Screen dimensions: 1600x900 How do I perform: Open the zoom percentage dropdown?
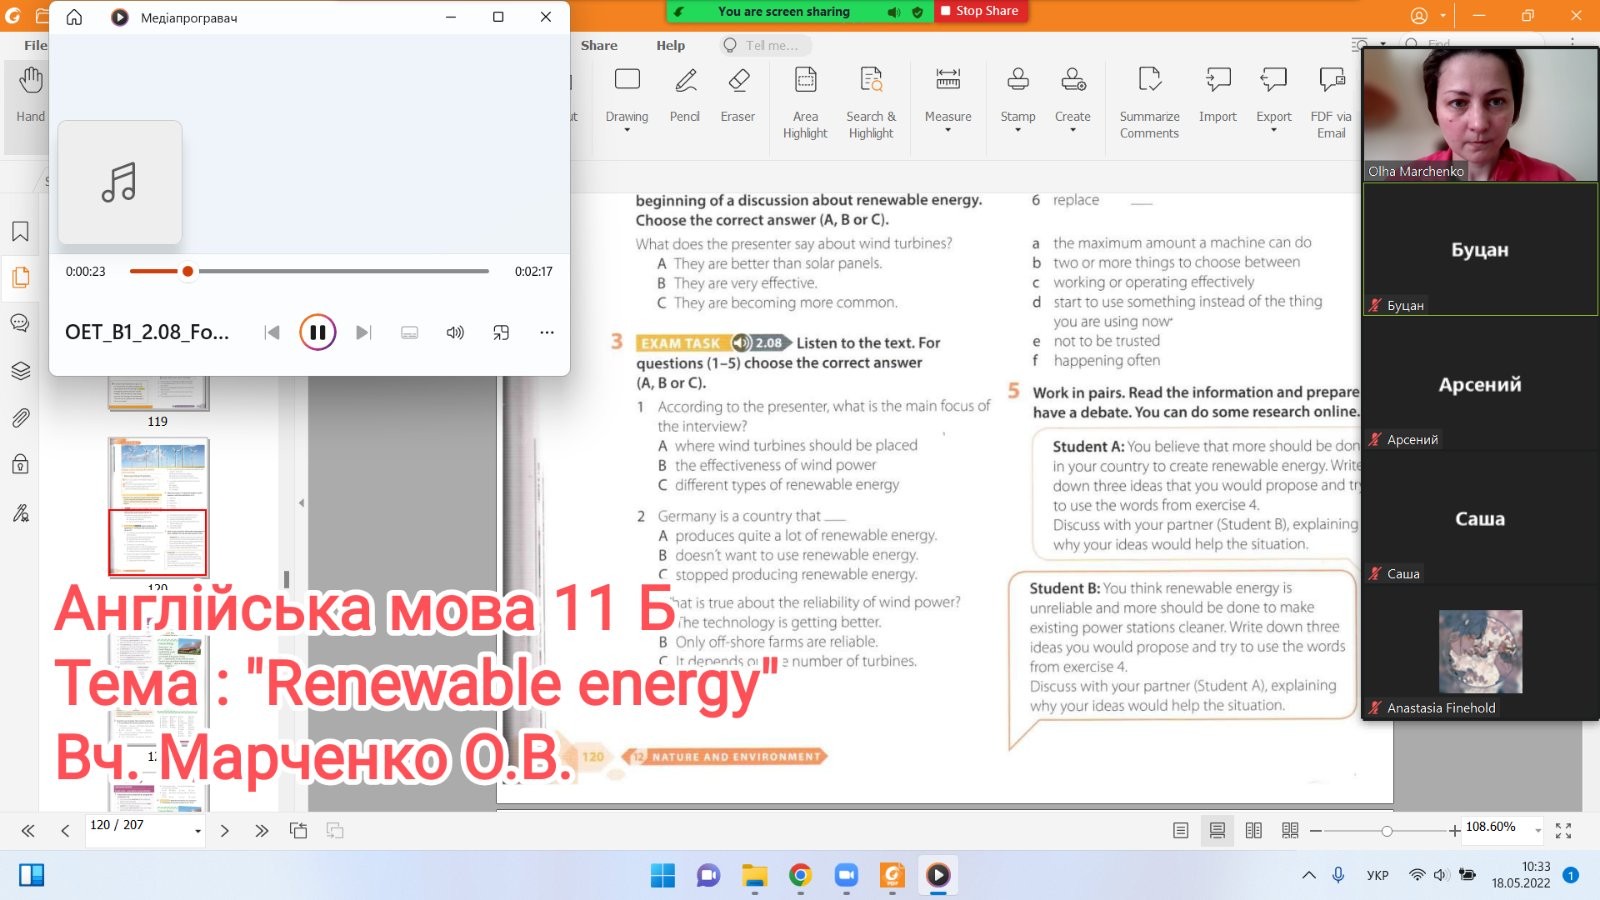1538,831
